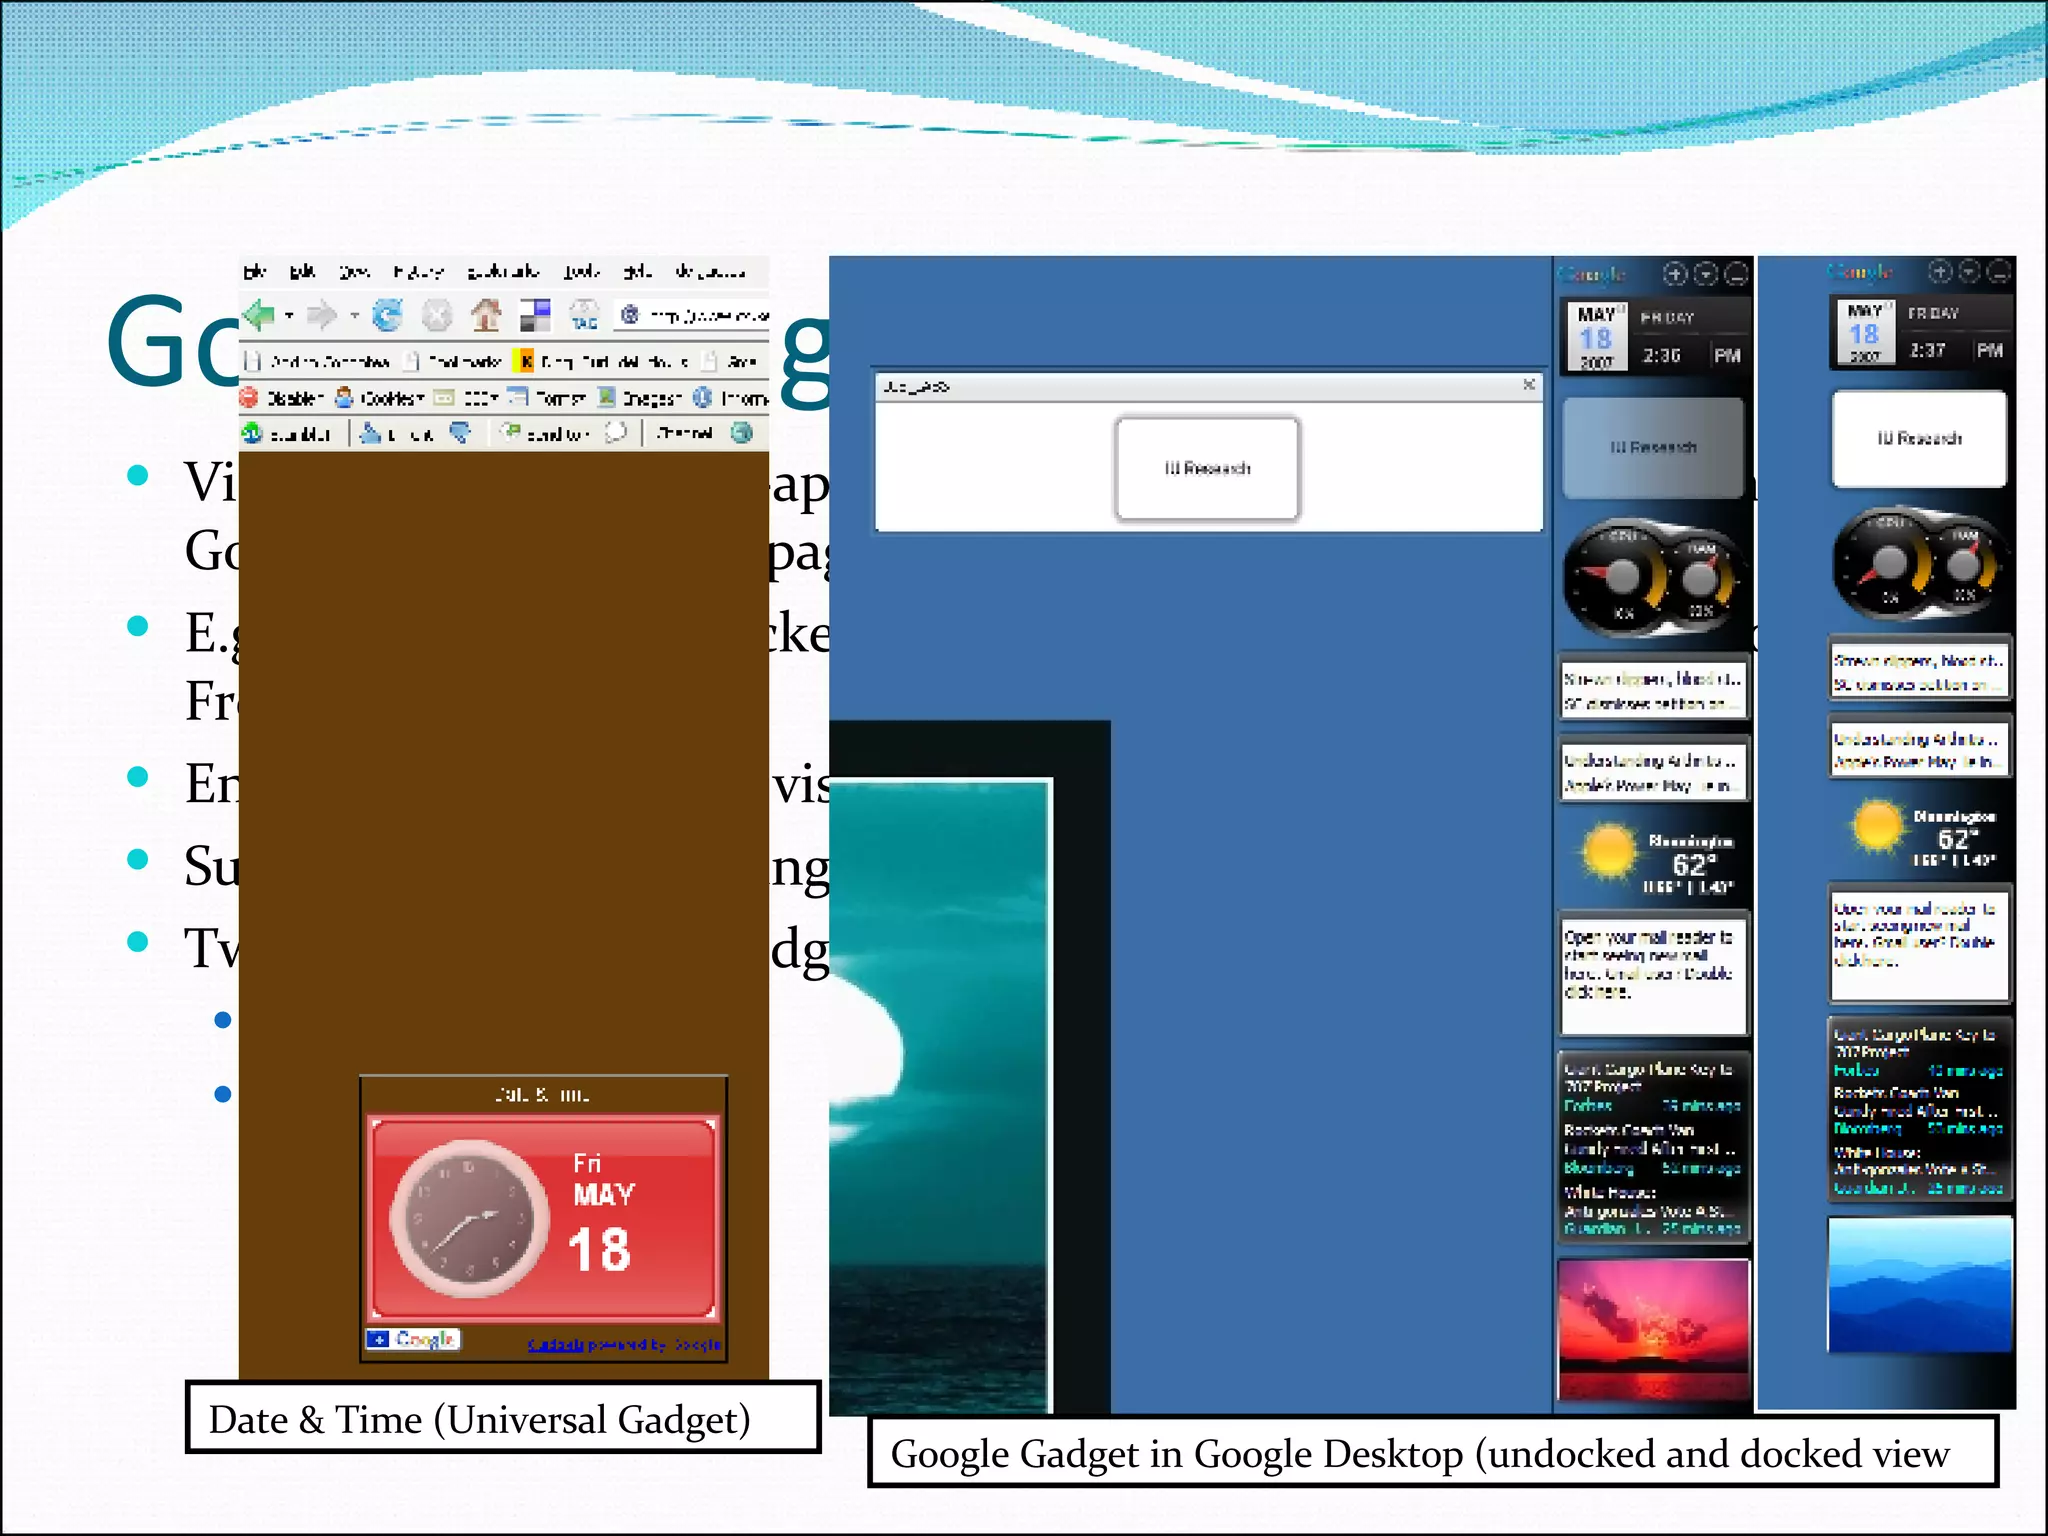Screen dimensions: 2048x1536
Task: Open the History menu in browser
Action: click(x=418, y=271)
